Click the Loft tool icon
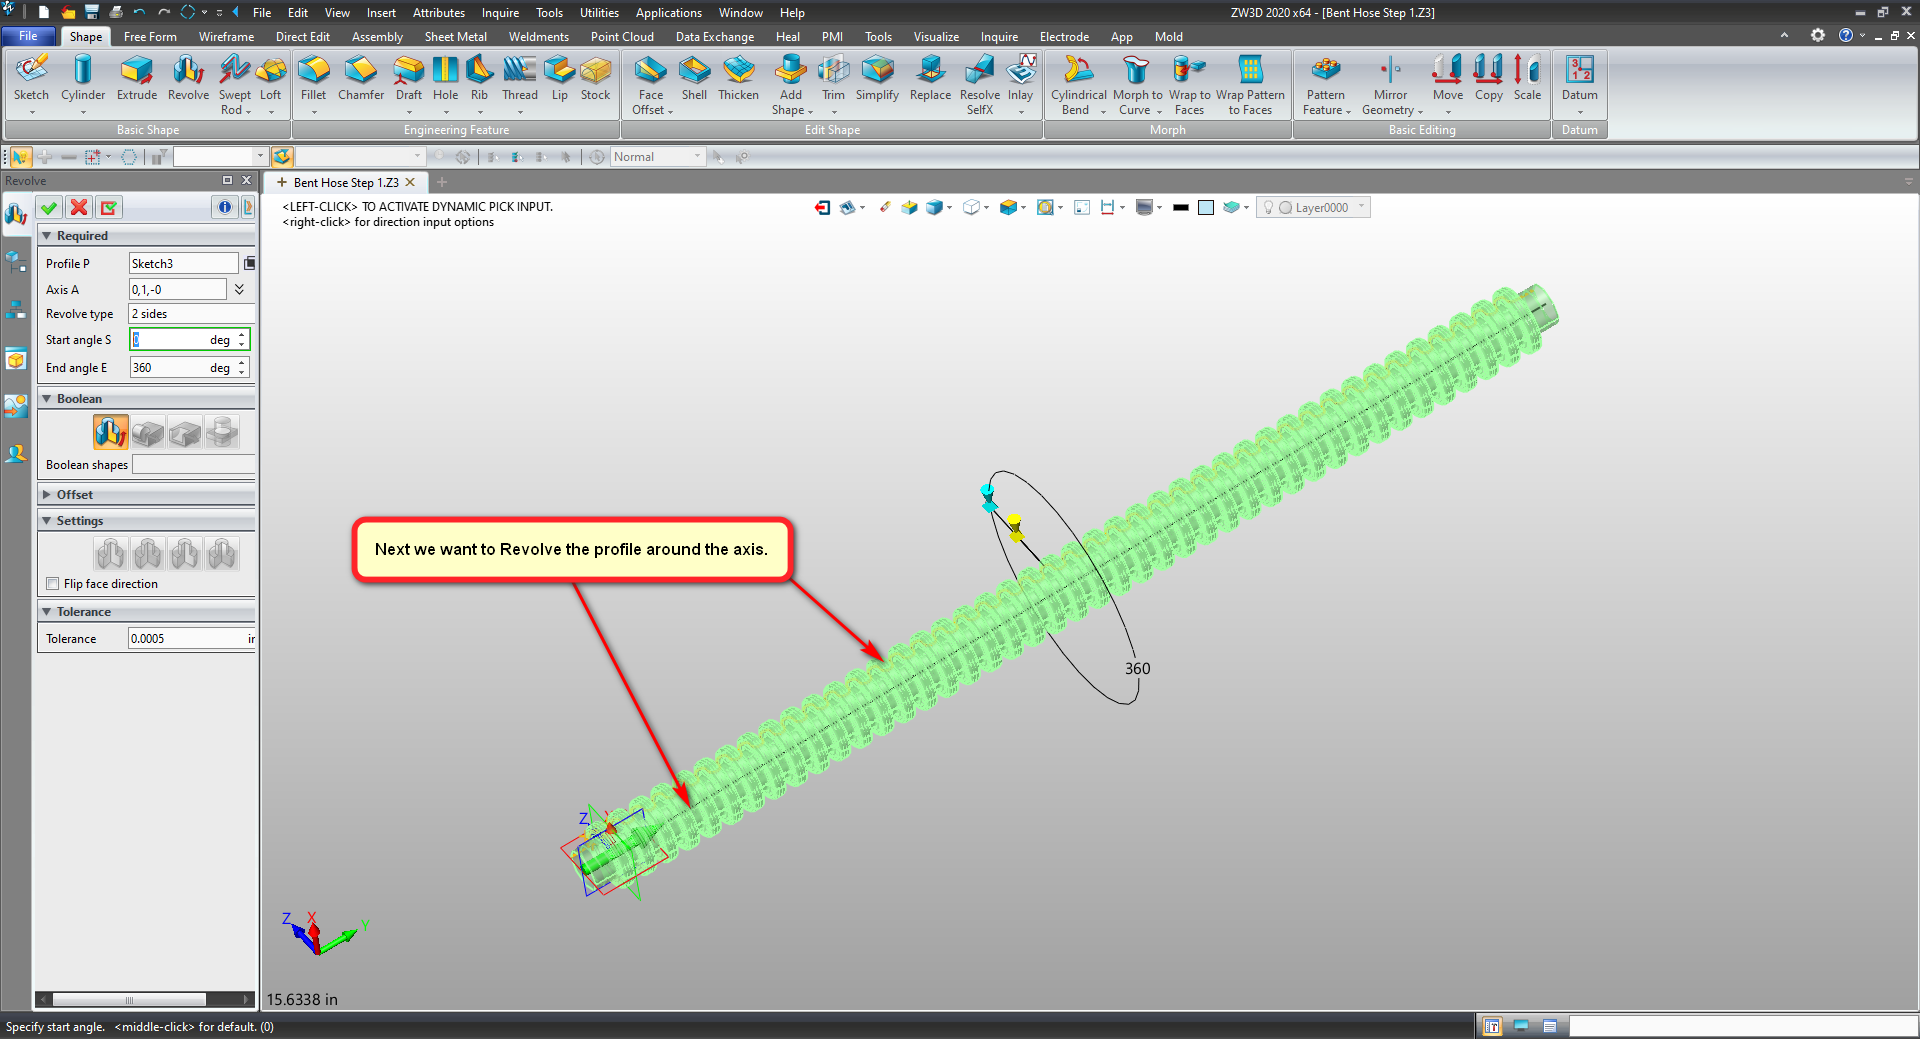The width and height of the screenshot is (1920, 1039). coord(270,71)
